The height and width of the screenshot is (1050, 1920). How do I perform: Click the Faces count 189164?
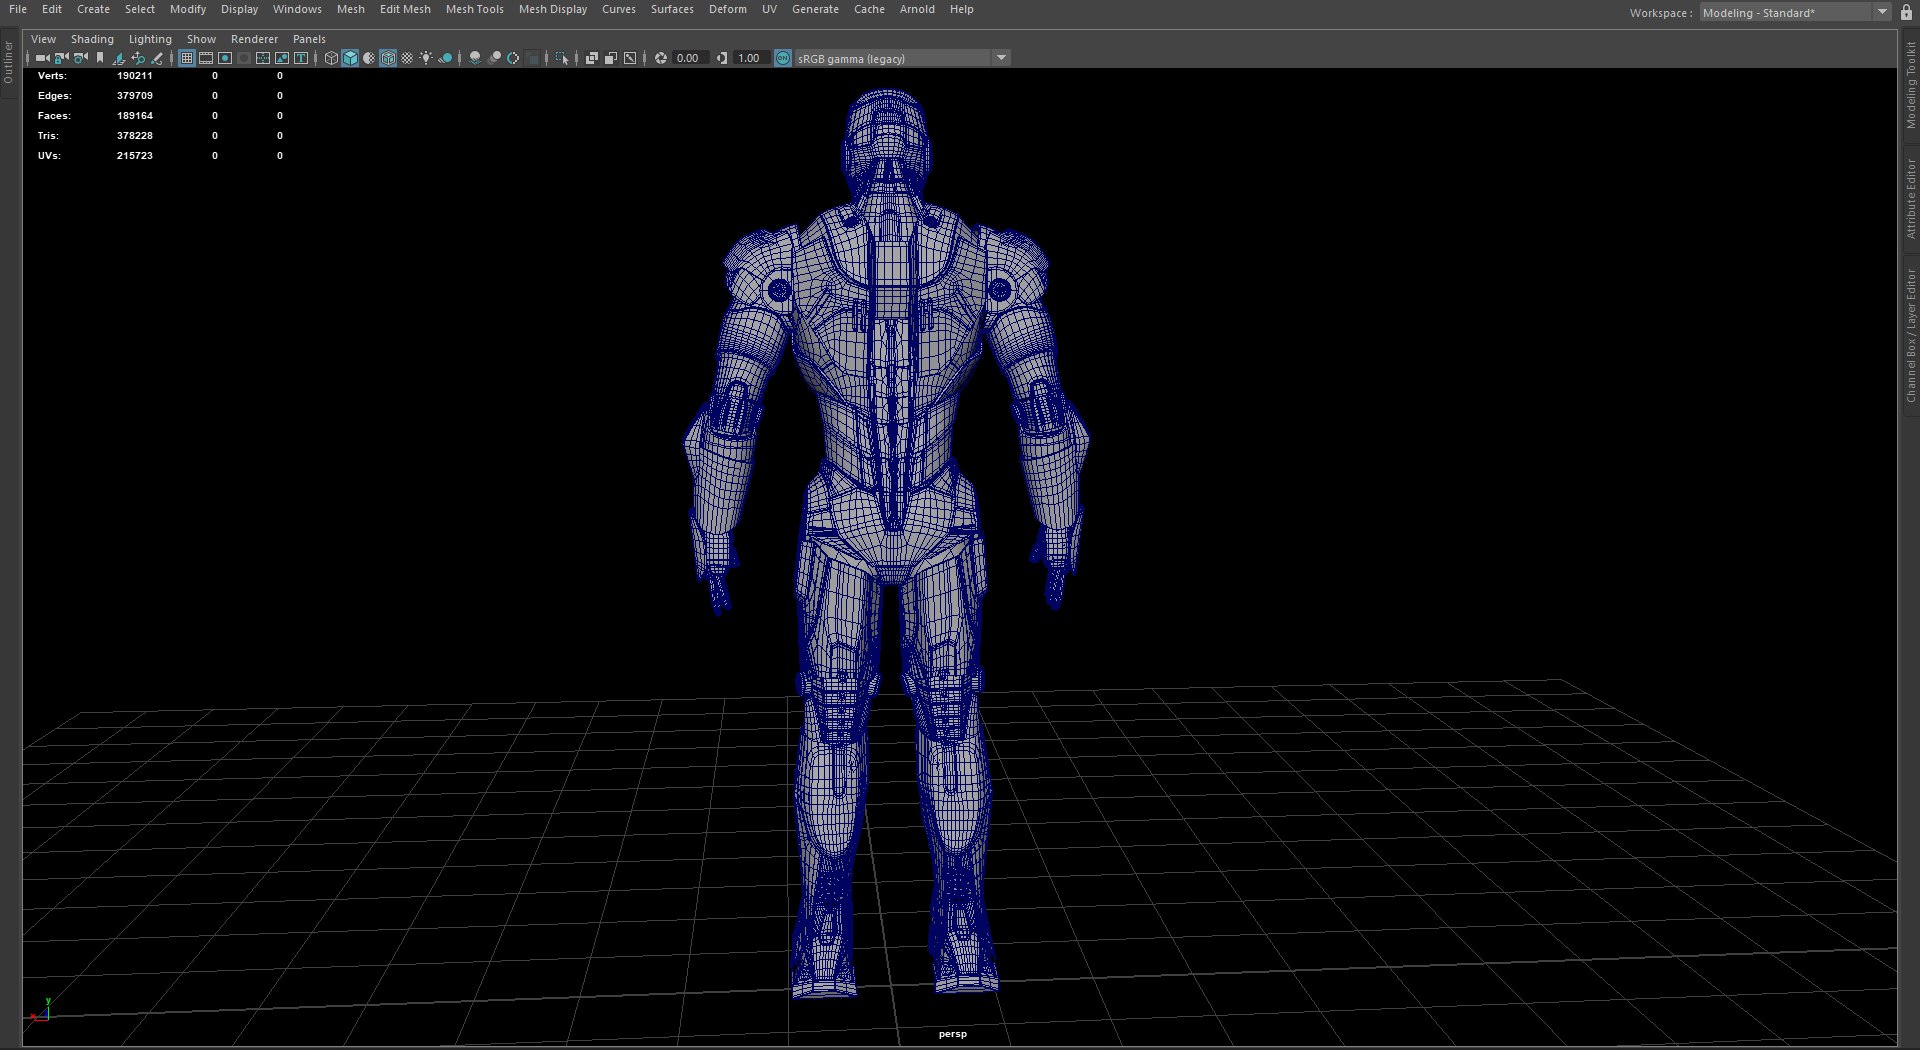135,116
